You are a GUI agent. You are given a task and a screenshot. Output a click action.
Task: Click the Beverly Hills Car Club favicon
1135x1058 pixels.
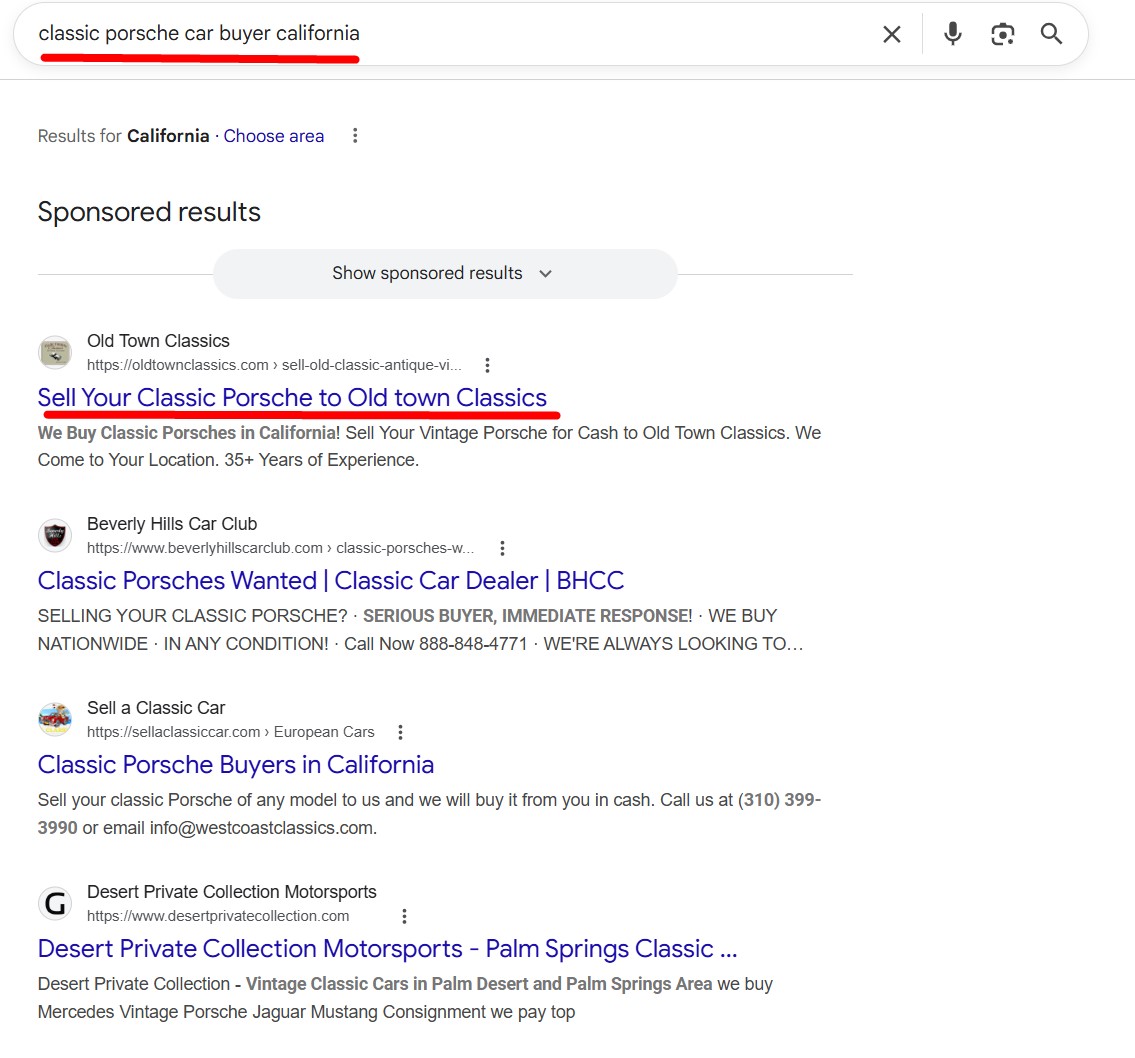(x=55, y=536)
